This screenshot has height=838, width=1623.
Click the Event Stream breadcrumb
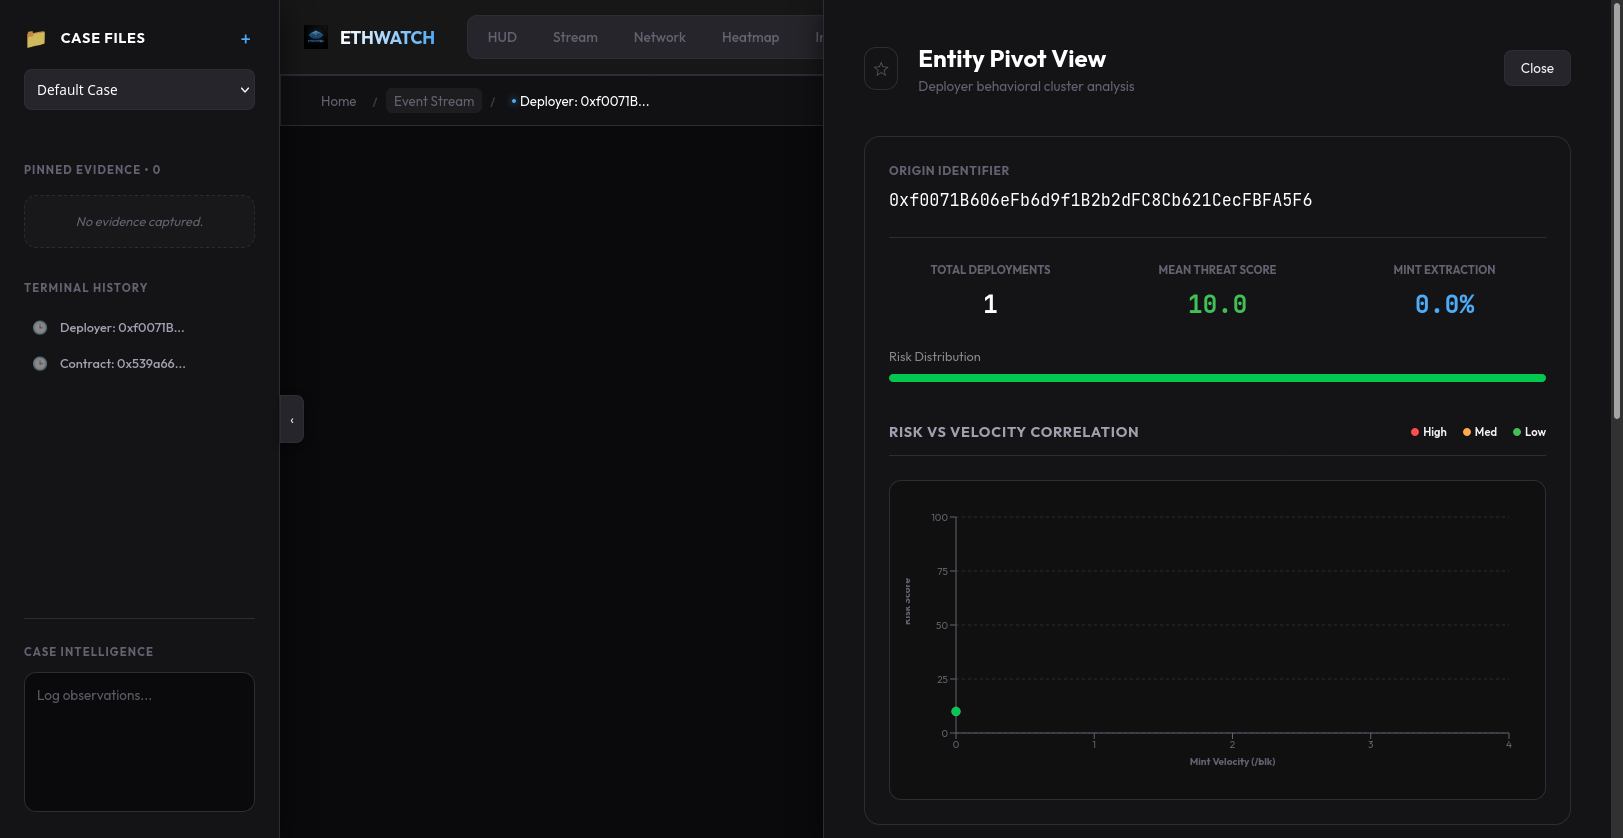pos(434,102)
